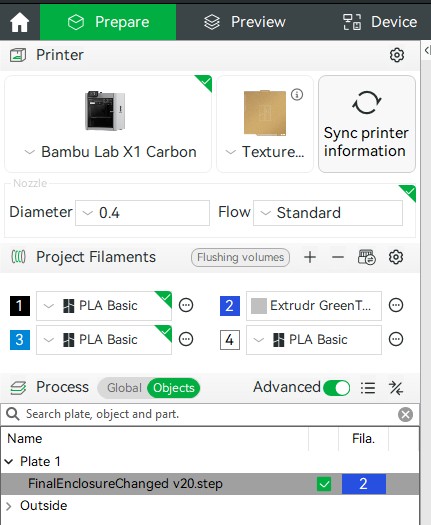
Task: Click the textured build plate image
Action: point(265,113)
